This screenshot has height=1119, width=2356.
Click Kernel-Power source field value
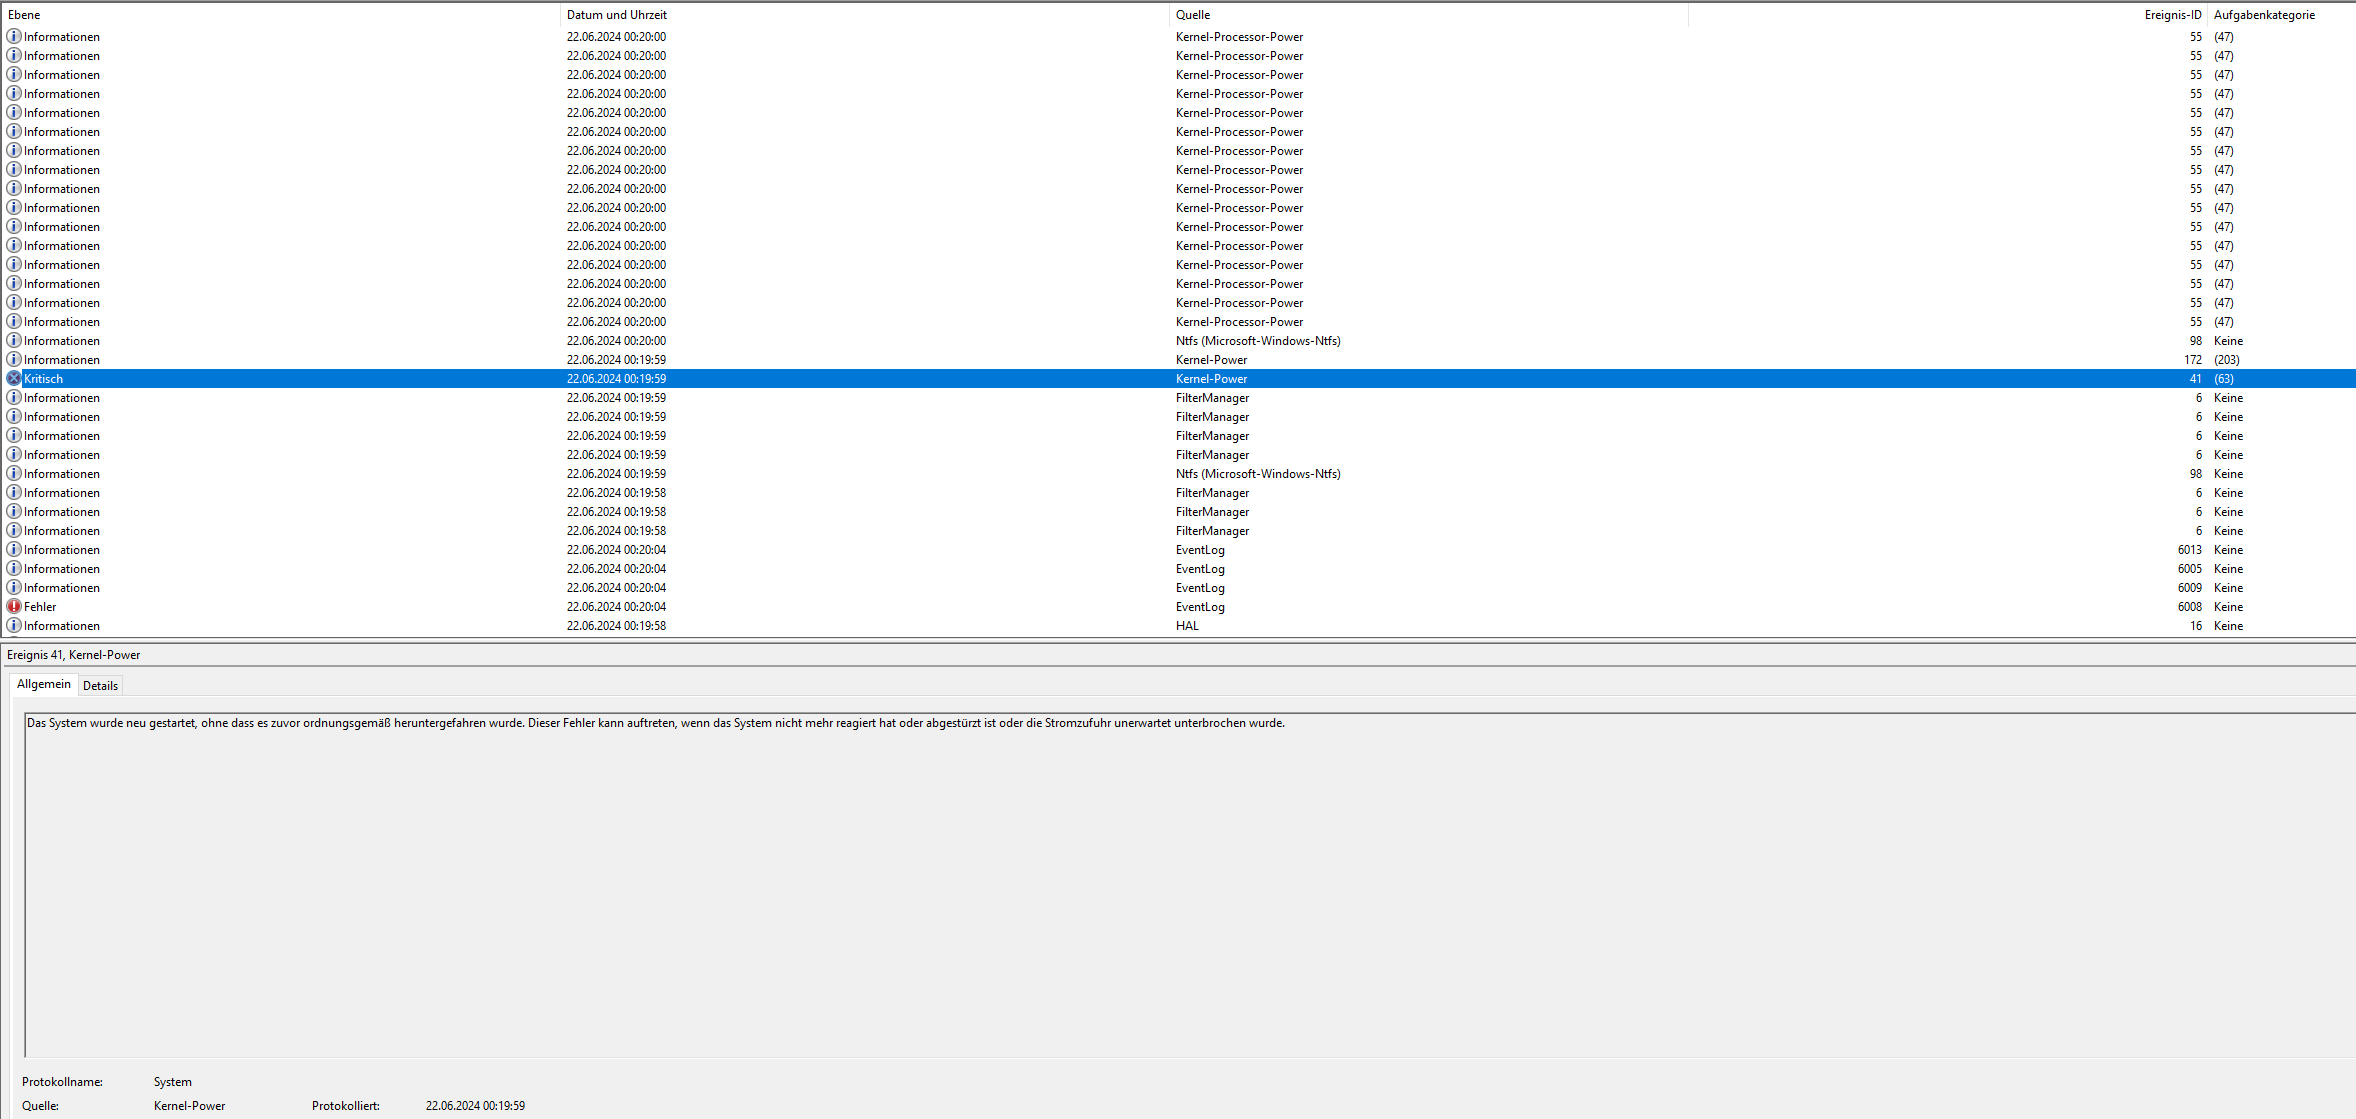[x=189, y=1105]
